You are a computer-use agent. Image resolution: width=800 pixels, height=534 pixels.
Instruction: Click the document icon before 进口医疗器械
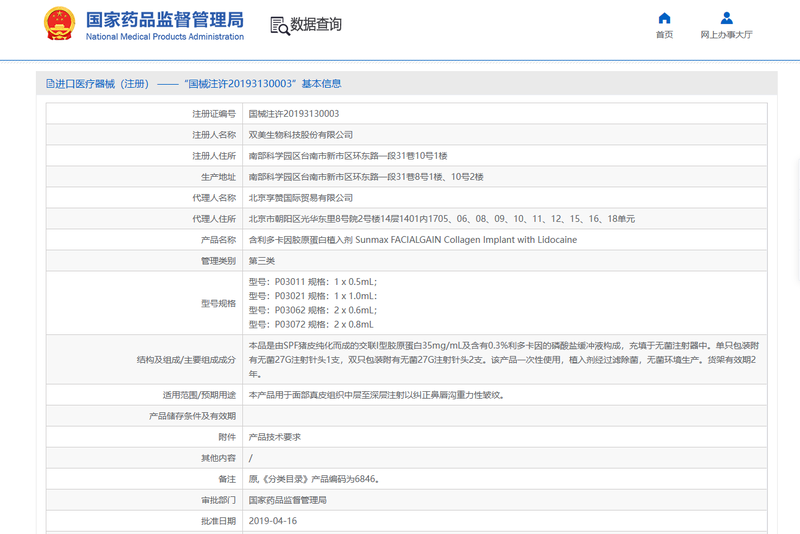point(48,84)
